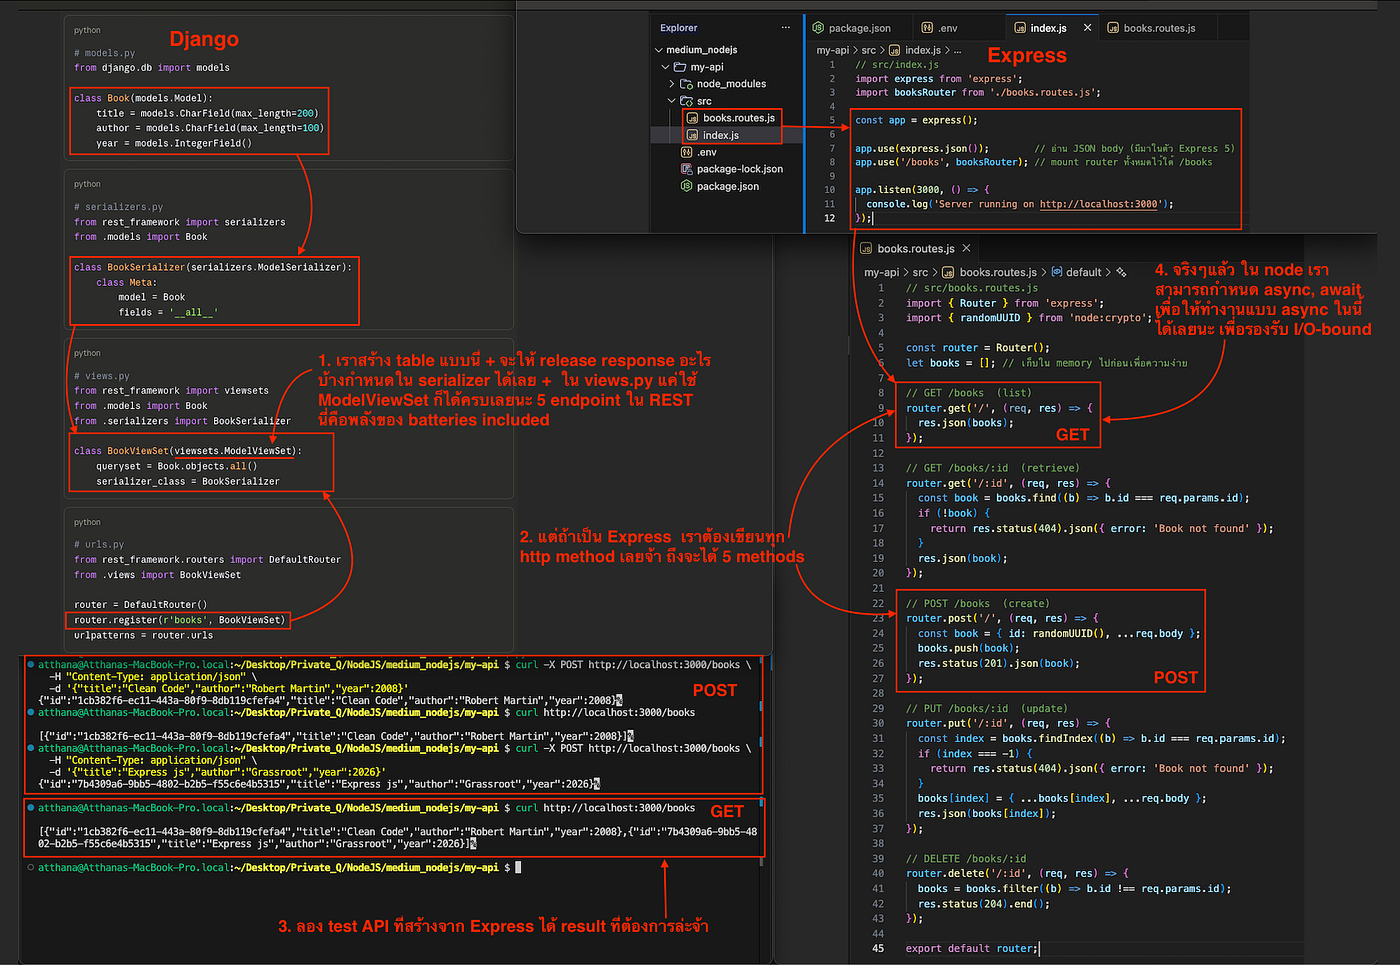Click JS icon in the index.js breadcrumb path
This screenshot has width=1400, height=965.
point(894,50)
